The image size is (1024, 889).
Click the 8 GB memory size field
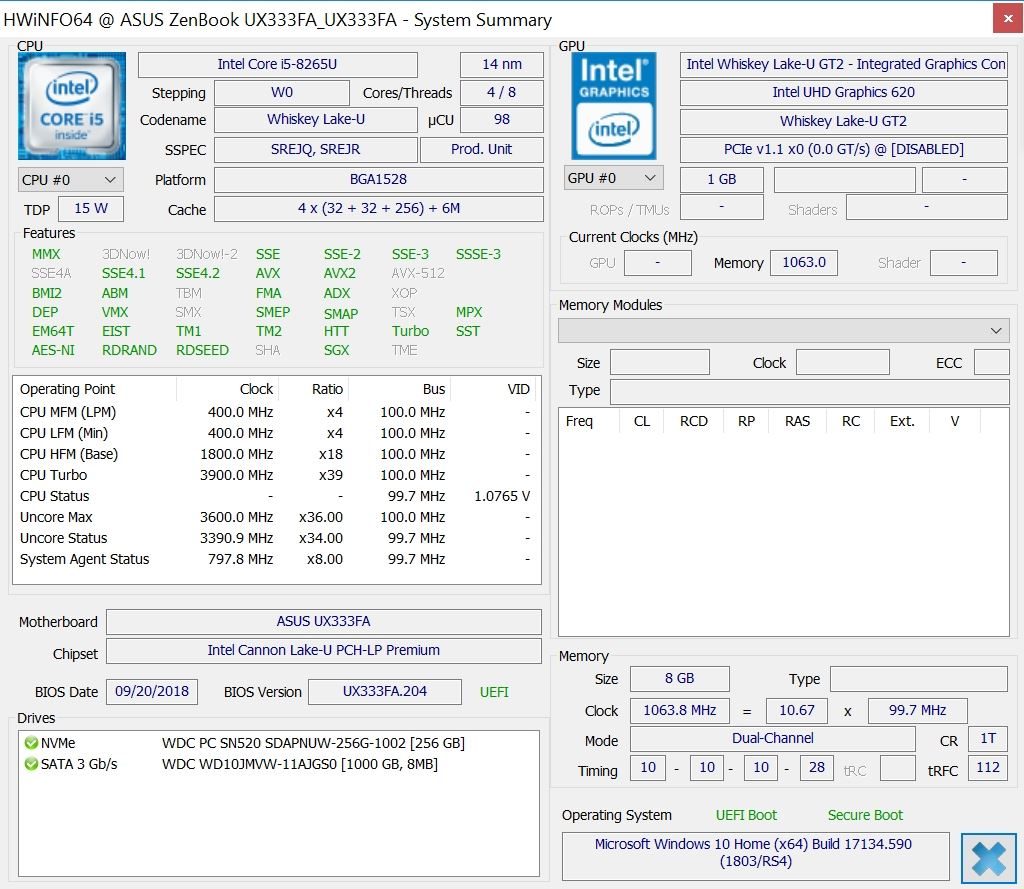(x=680, y=679)
